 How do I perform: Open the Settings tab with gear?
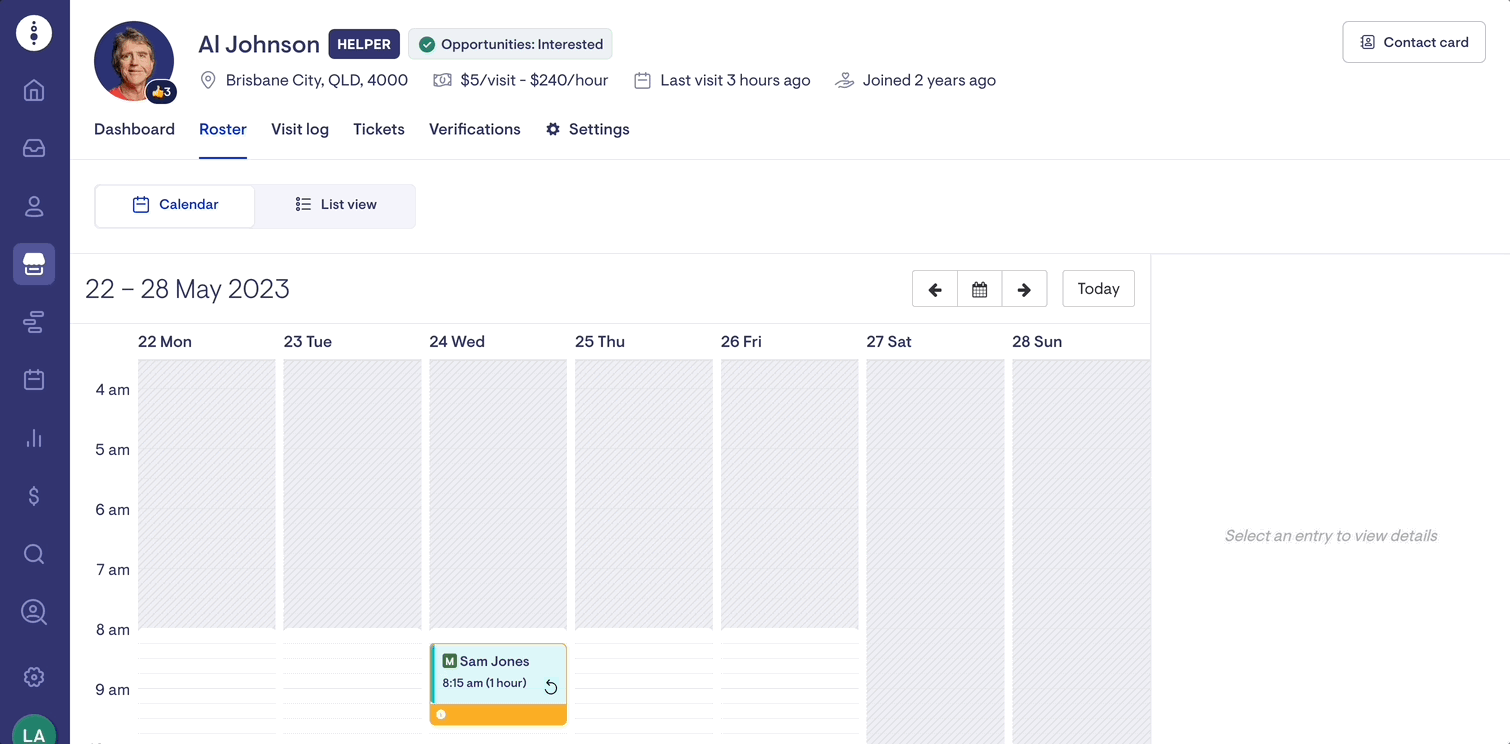click(587, 130)
